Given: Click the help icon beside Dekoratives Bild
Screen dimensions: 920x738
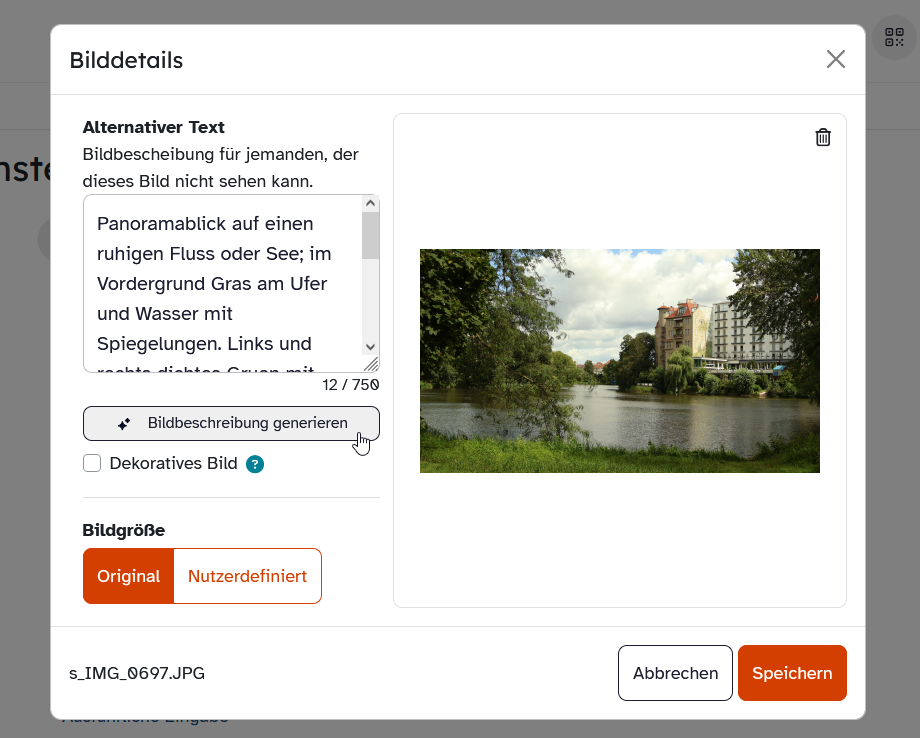Looking at the screenshot, I should tap(255, 464).
